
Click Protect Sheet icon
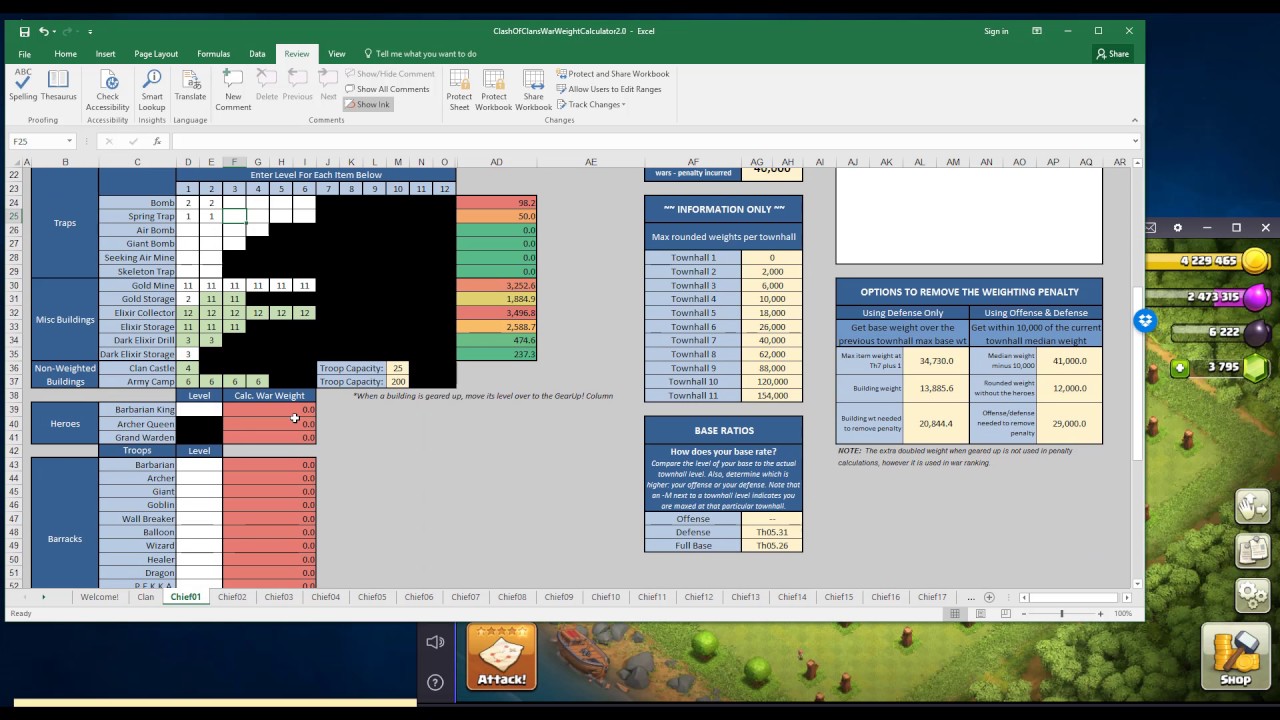[x=459, y=90]
